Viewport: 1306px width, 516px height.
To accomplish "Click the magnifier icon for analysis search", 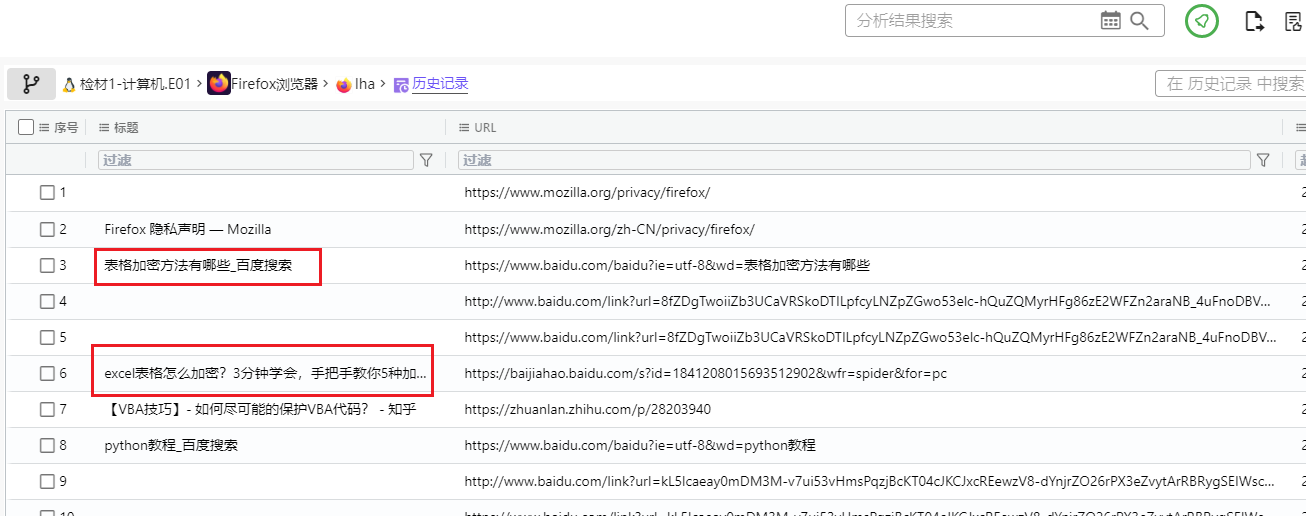I will pyautogui.click(x=1139, y=21).
